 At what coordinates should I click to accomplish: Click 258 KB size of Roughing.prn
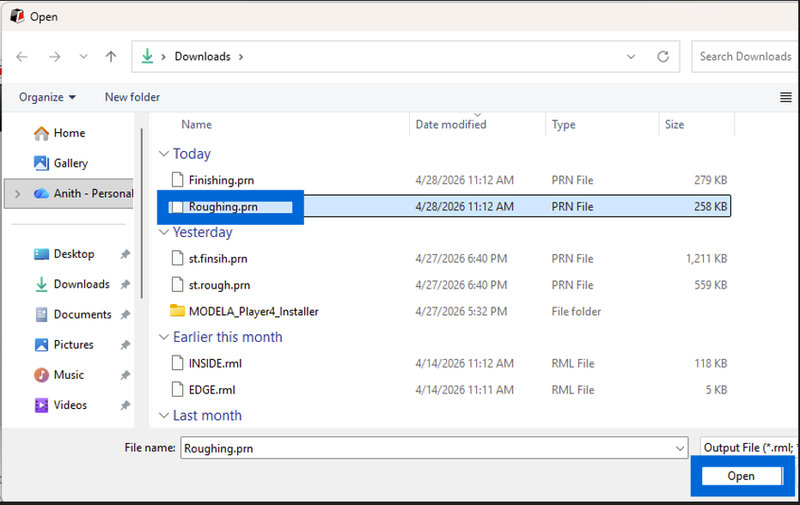point(710,207)
